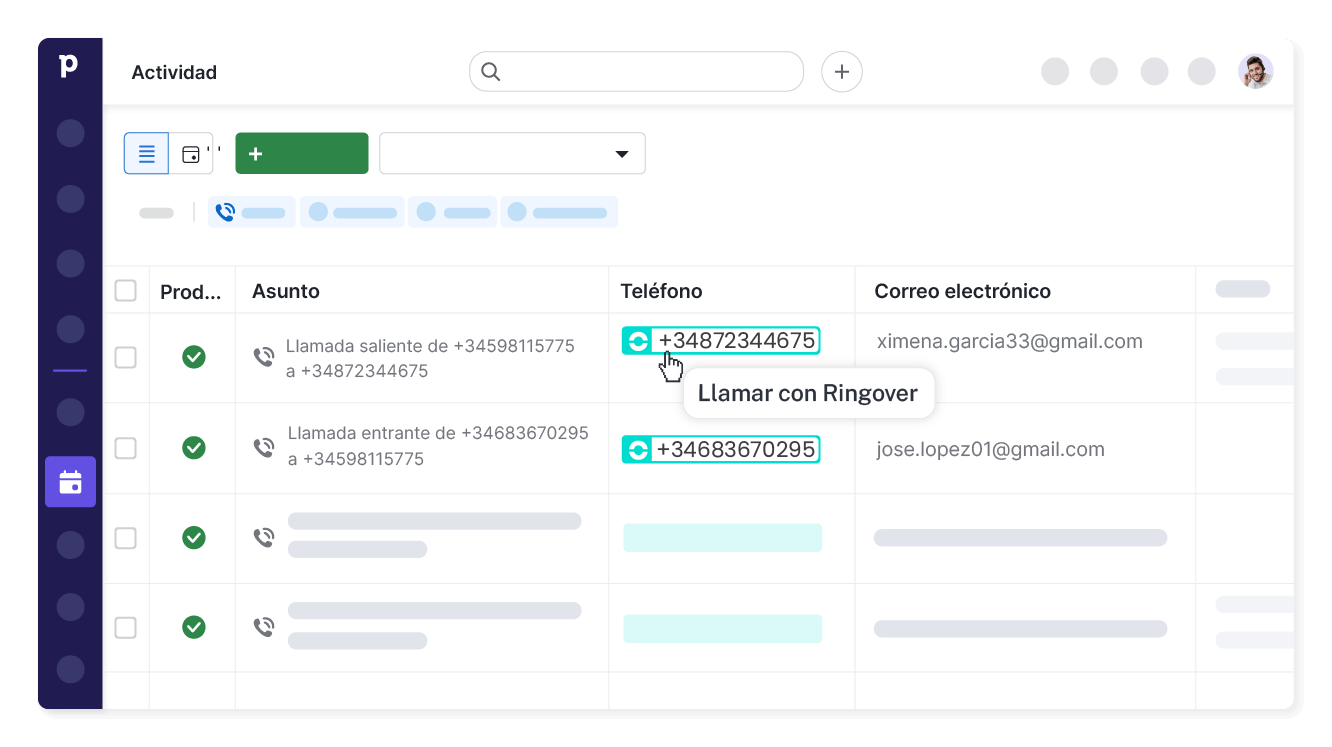Click the search magnifier icon

tap(490, 71)
